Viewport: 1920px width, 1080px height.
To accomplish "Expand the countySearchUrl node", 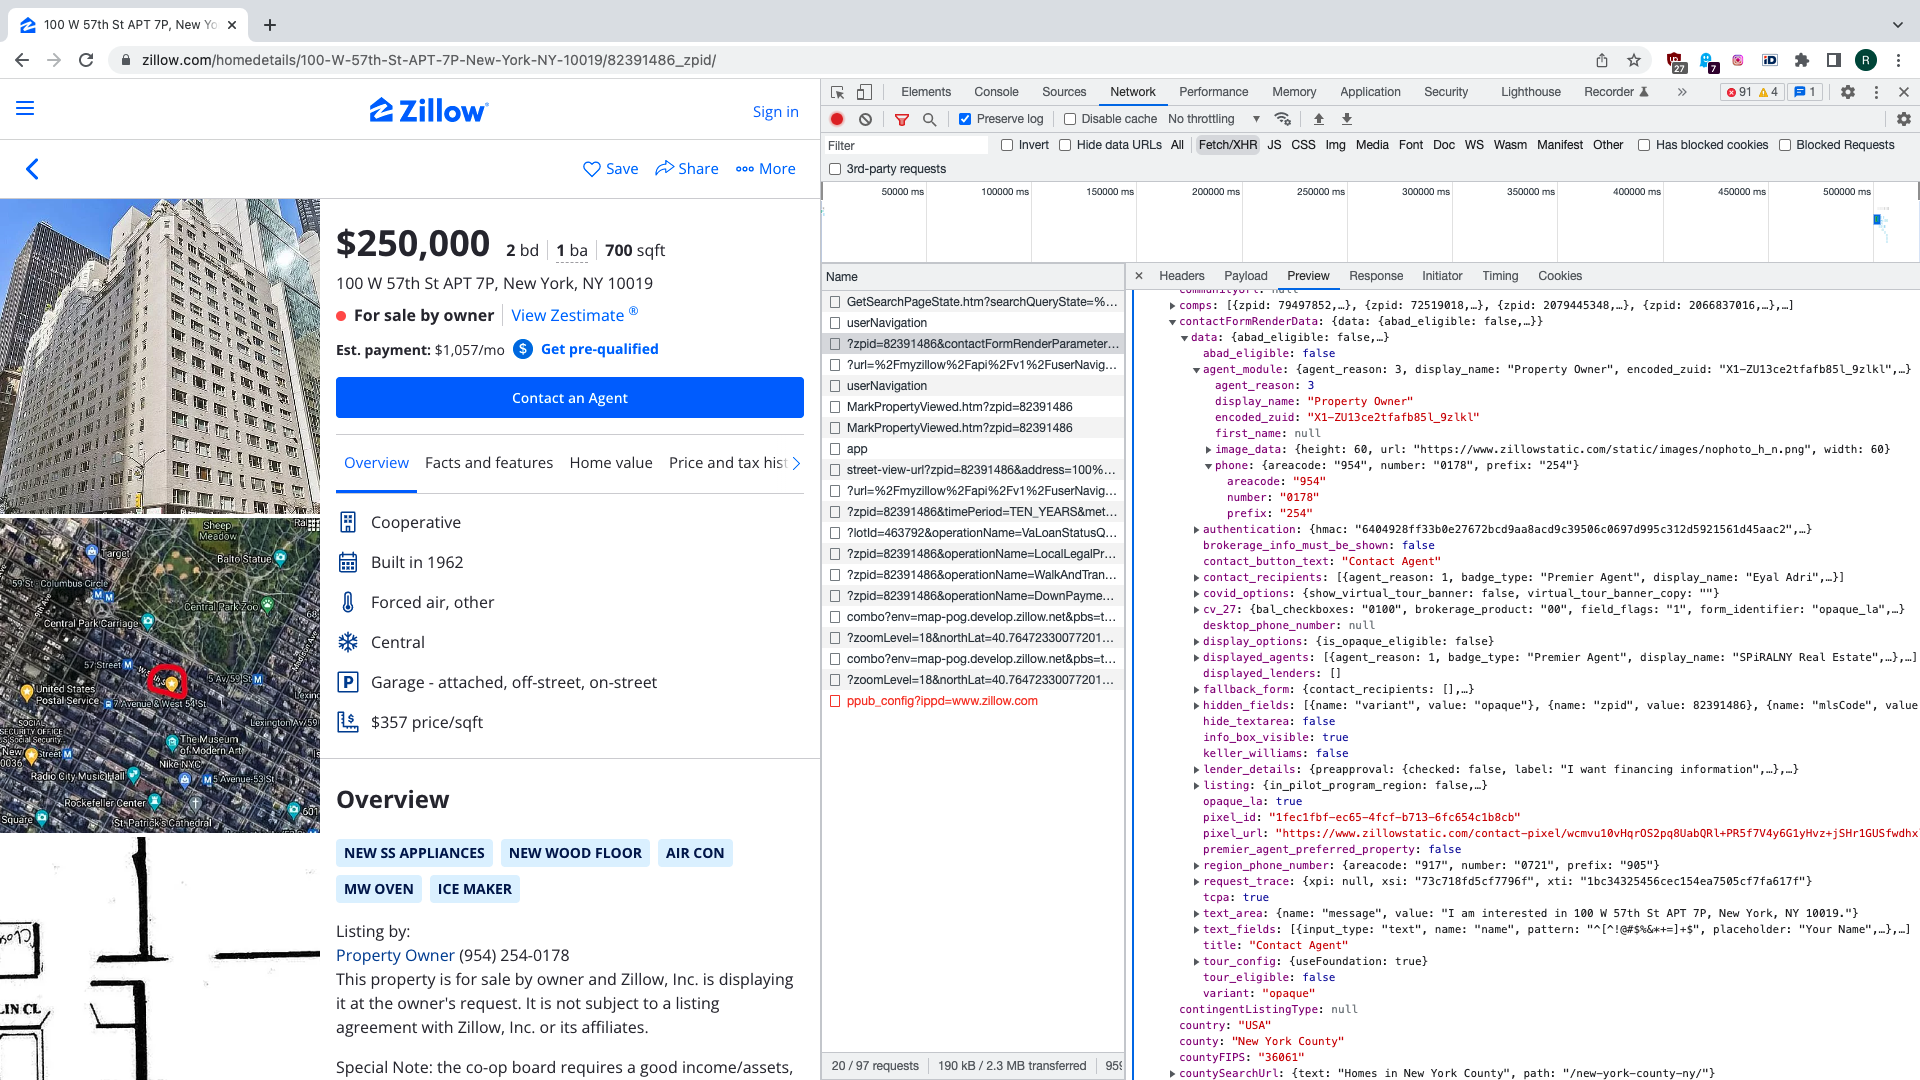I will 1172,1074.
